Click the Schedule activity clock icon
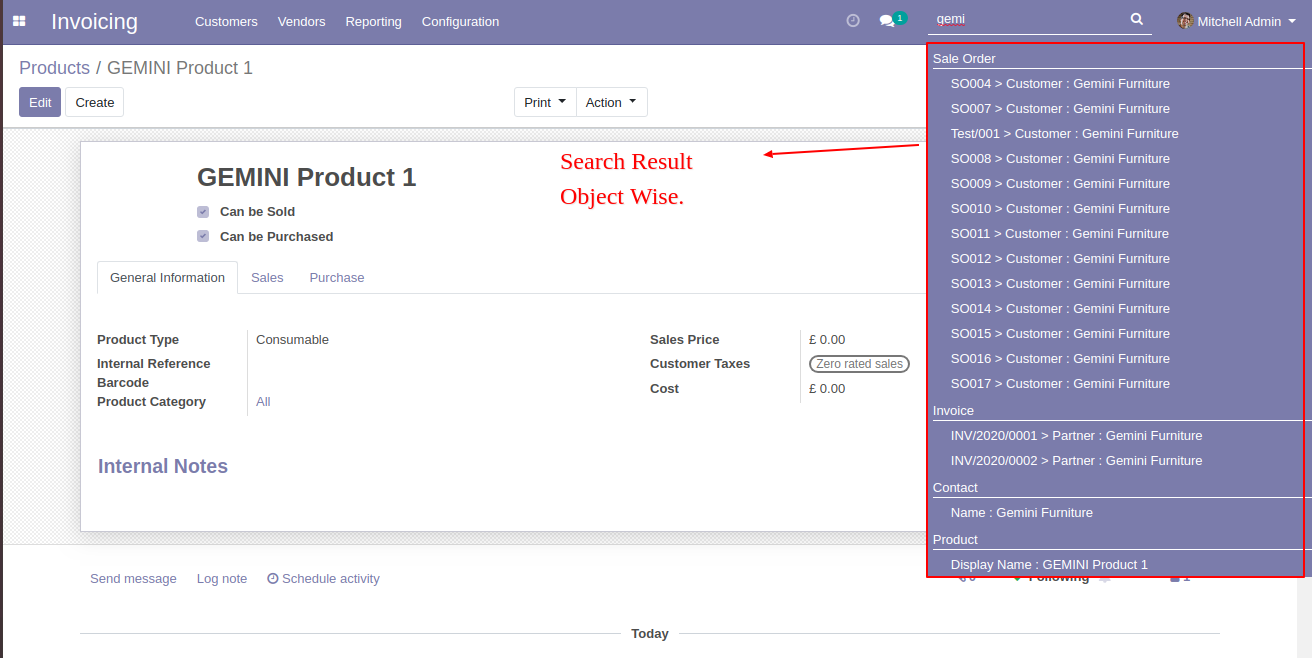 click(272, 579)
